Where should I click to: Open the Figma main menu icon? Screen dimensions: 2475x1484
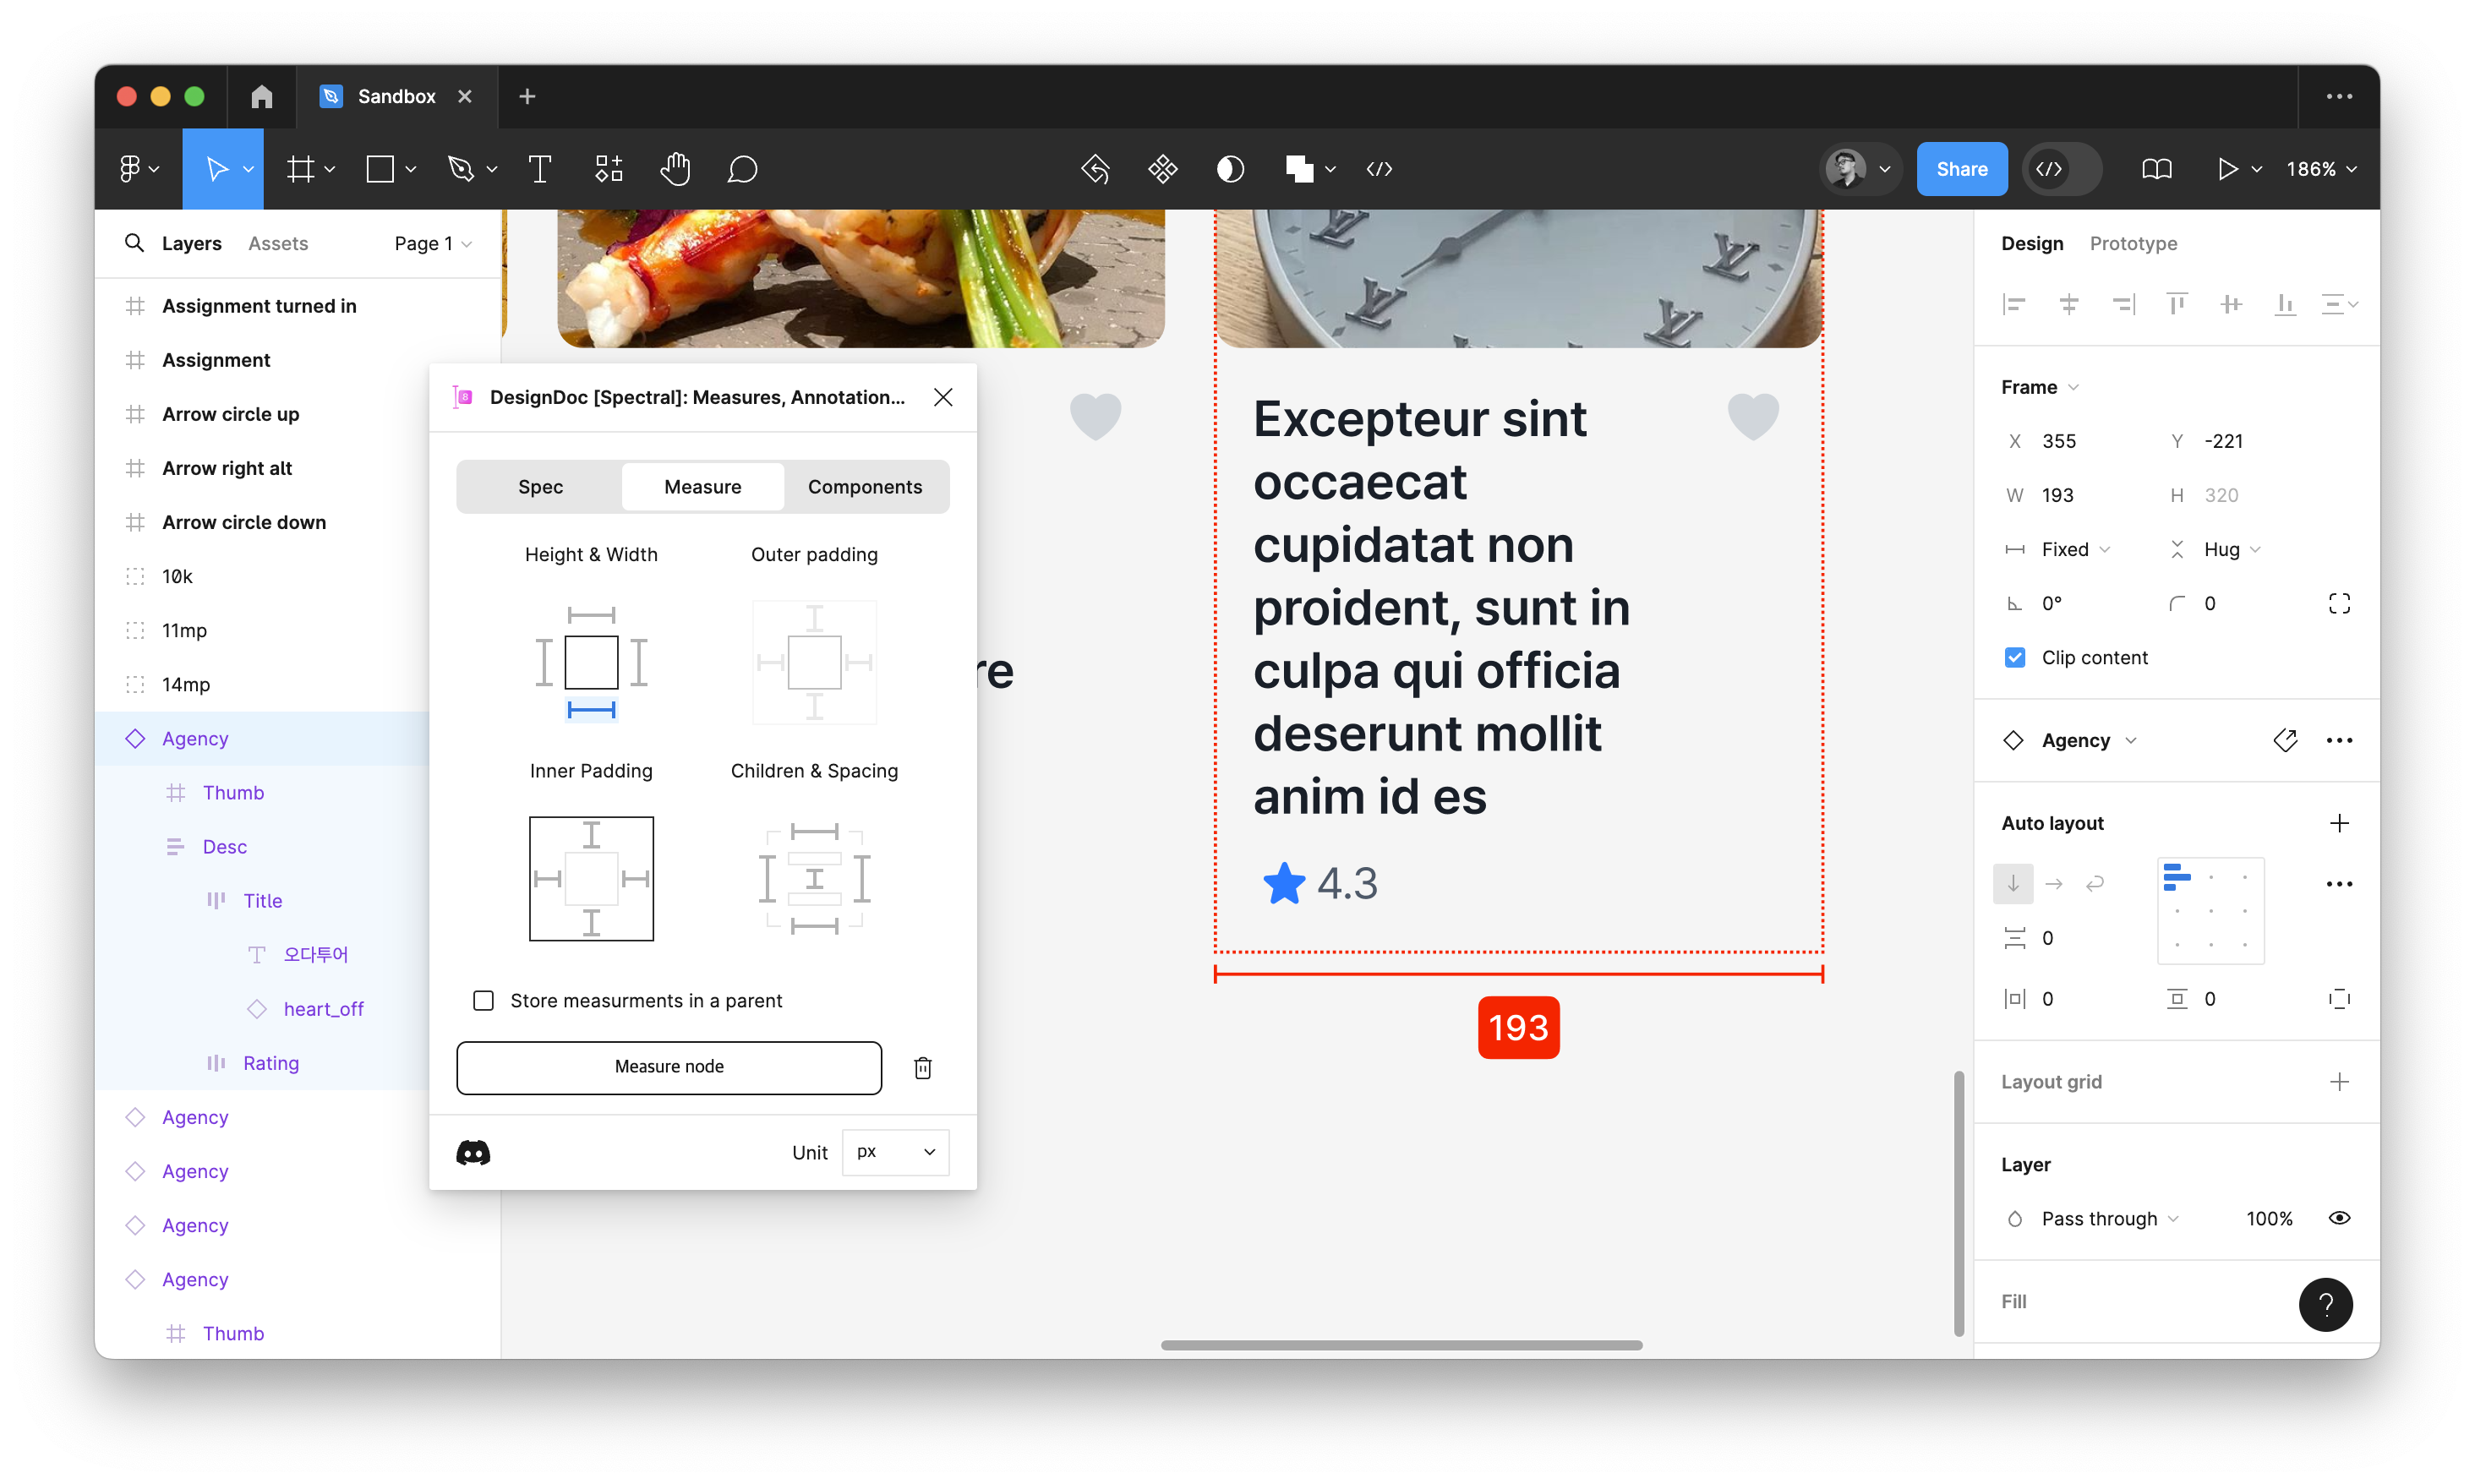130,169
